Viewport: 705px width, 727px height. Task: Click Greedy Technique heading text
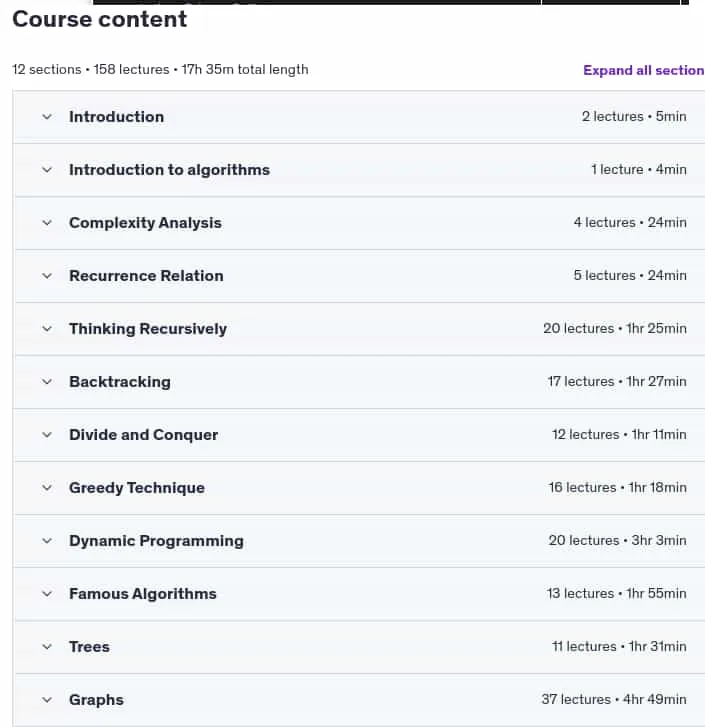[137, 488]
